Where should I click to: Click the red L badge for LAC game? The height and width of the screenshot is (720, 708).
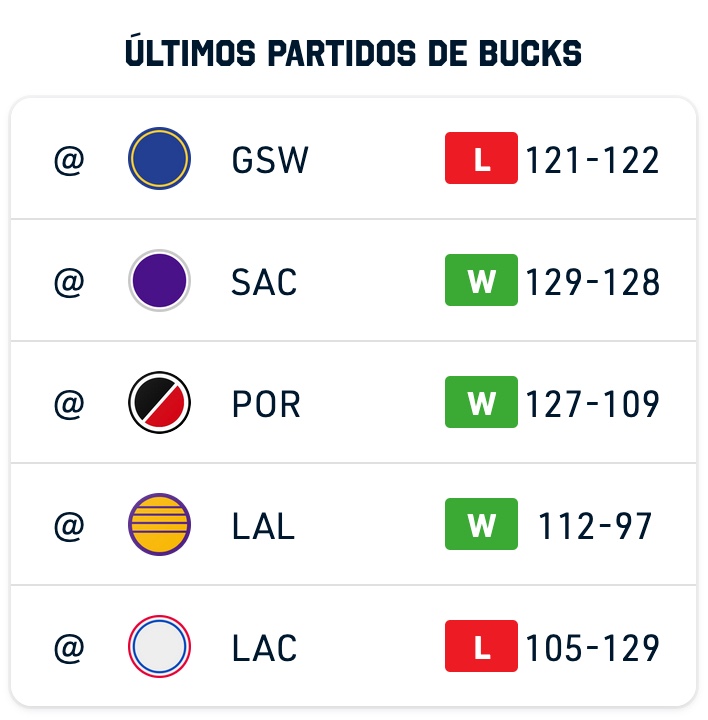481,646
